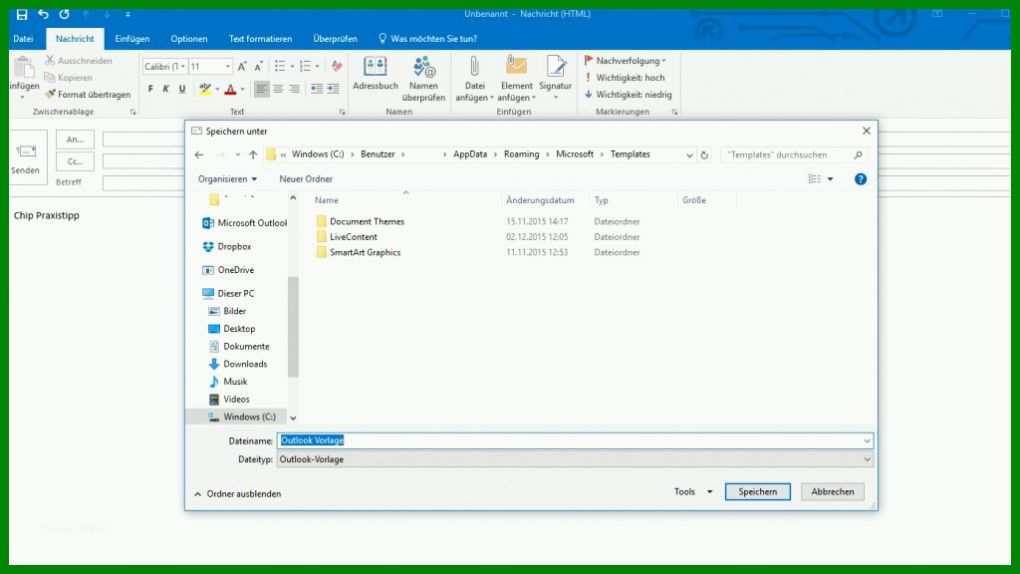Expand the Dateiname history dropdown
Viewport: 1020px width, 574px height.
coord(867,441)
